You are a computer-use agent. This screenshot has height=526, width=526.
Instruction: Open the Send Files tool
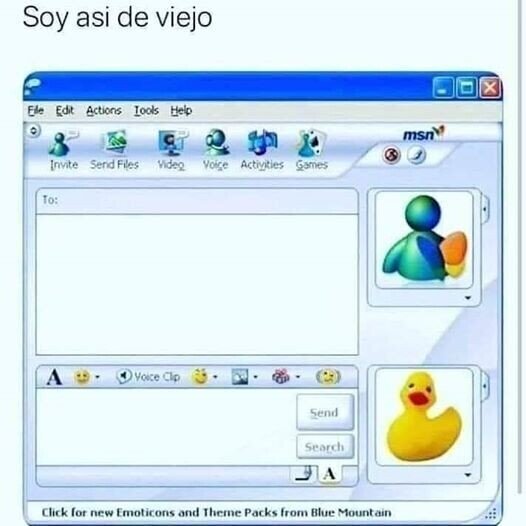click(115, 143)
